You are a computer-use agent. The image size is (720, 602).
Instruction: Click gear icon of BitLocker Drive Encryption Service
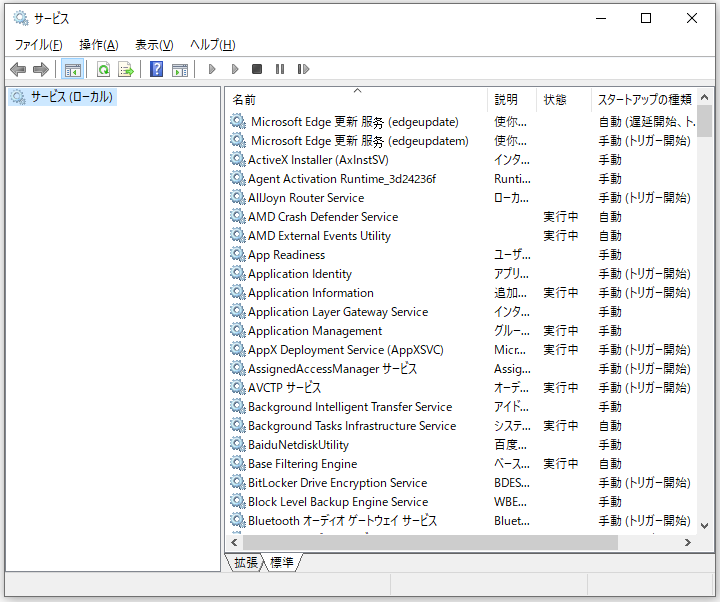237,483
